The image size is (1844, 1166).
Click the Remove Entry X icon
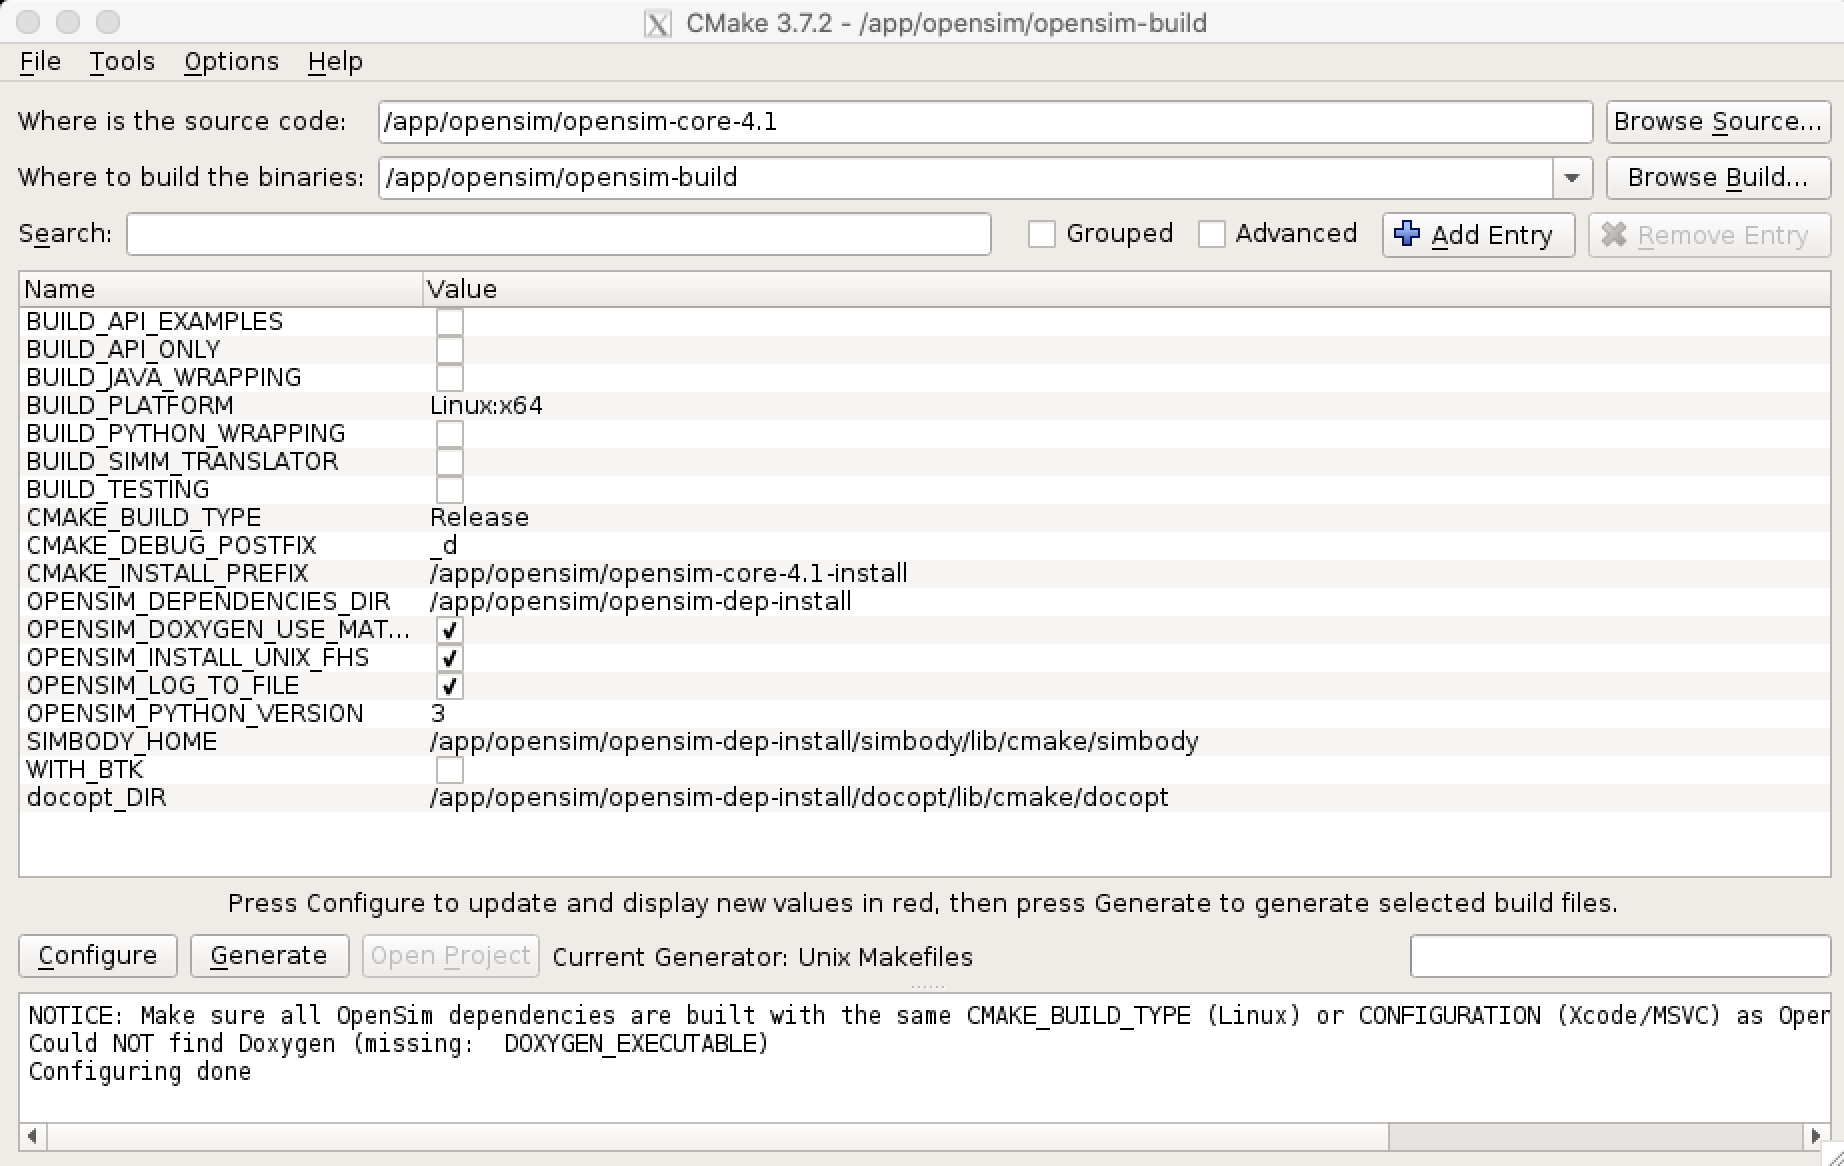1614,234
